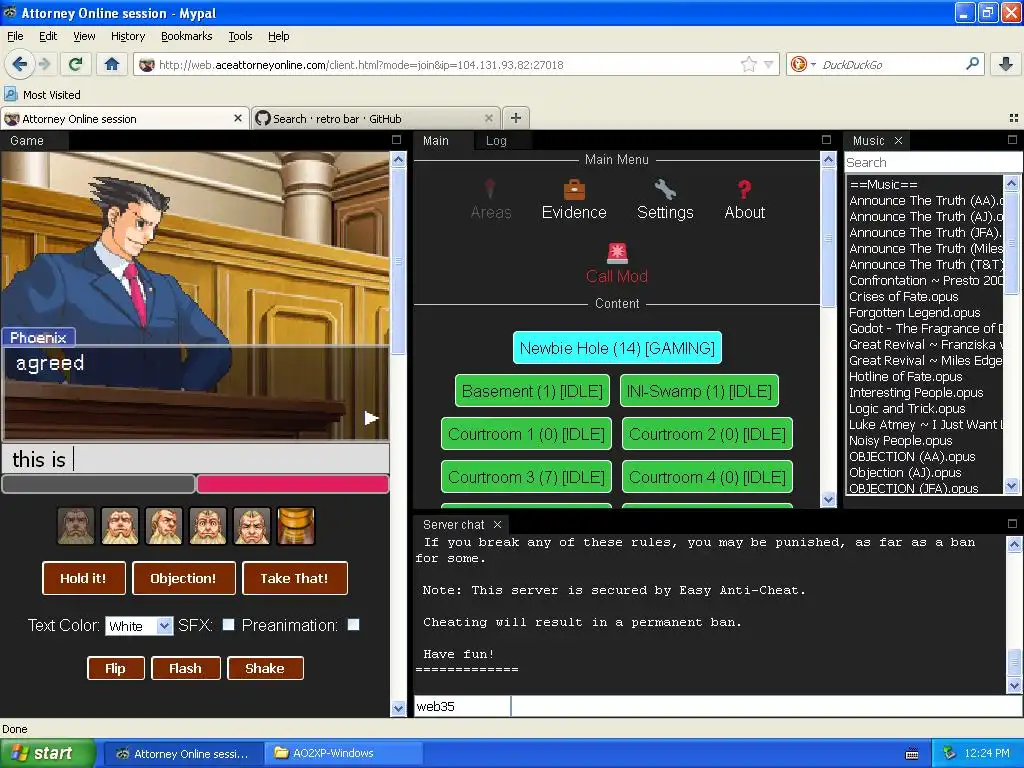Open the Text Color dropdown

tap(139, 626)
